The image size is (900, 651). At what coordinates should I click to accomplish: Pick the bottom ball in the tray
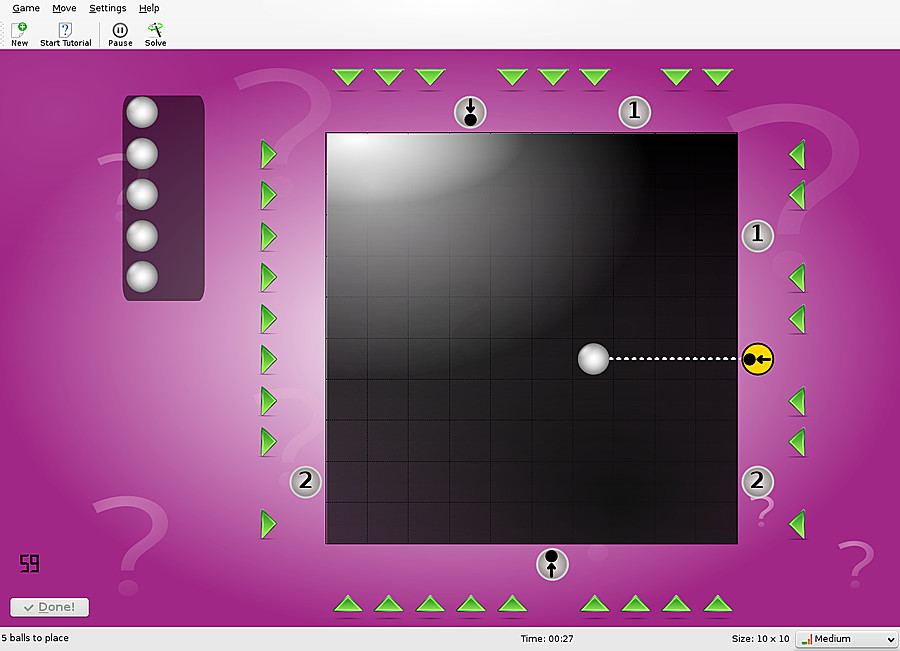[x=142, y=277]
